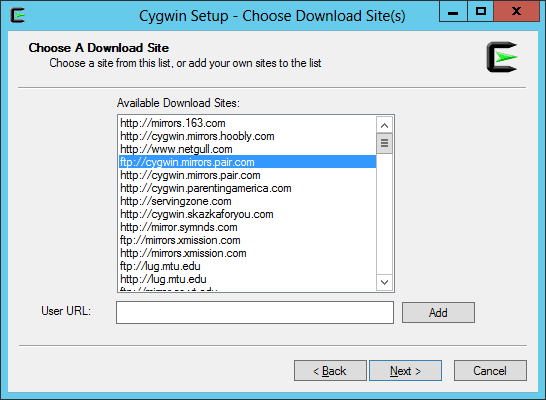
Task: Click the scroll up arrow of the sites list
Action: 384,125
